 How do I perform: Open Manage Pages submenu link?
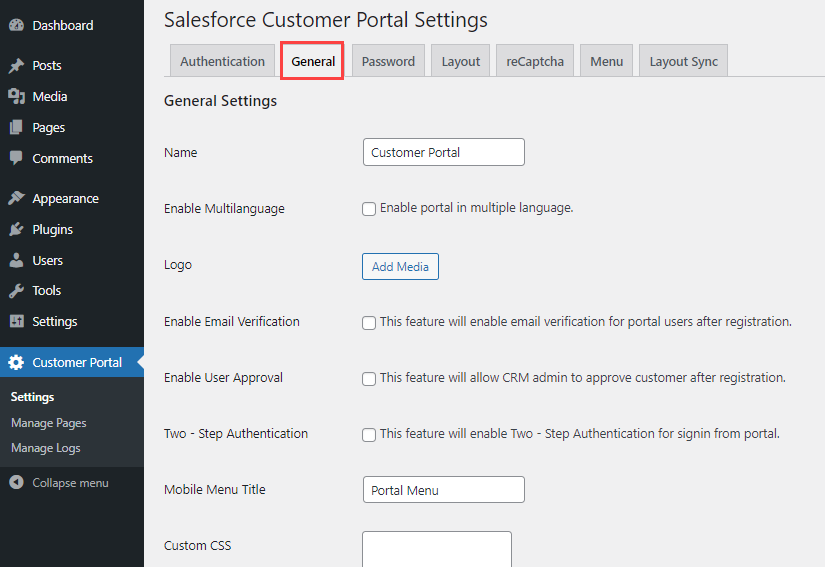point(49,423)
